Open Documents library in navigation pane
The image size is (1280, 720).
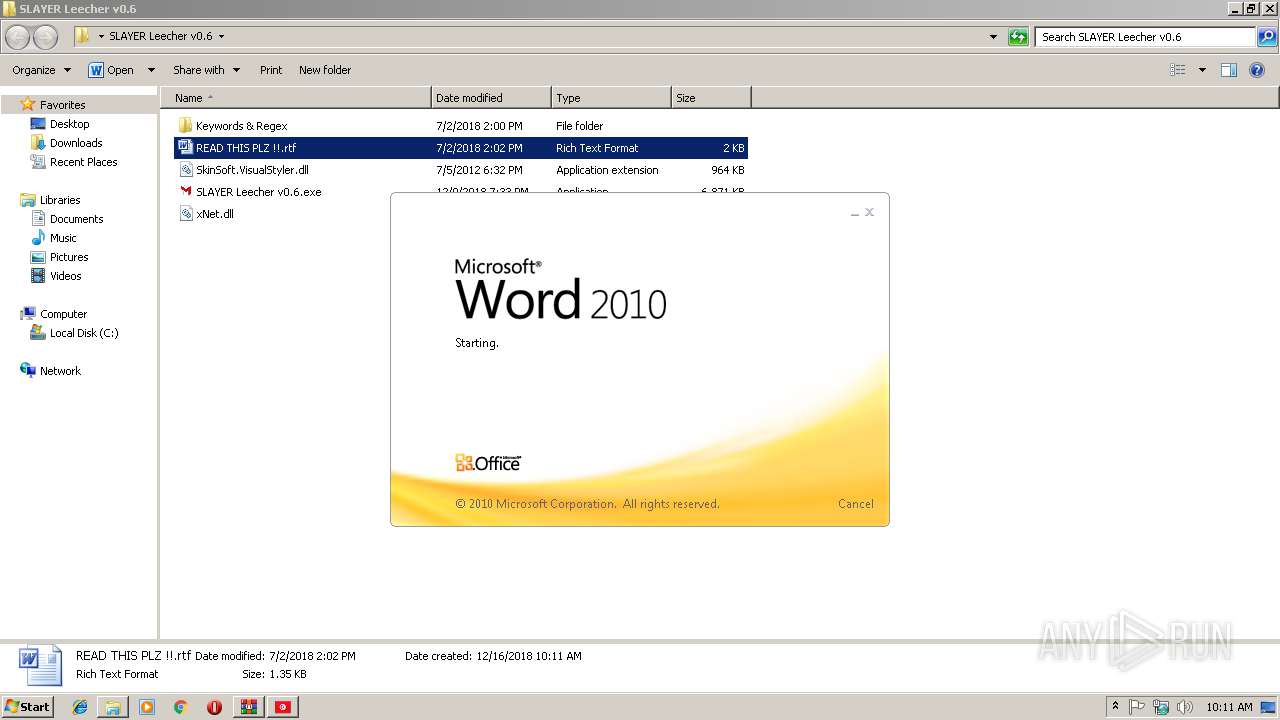(76, 219)
